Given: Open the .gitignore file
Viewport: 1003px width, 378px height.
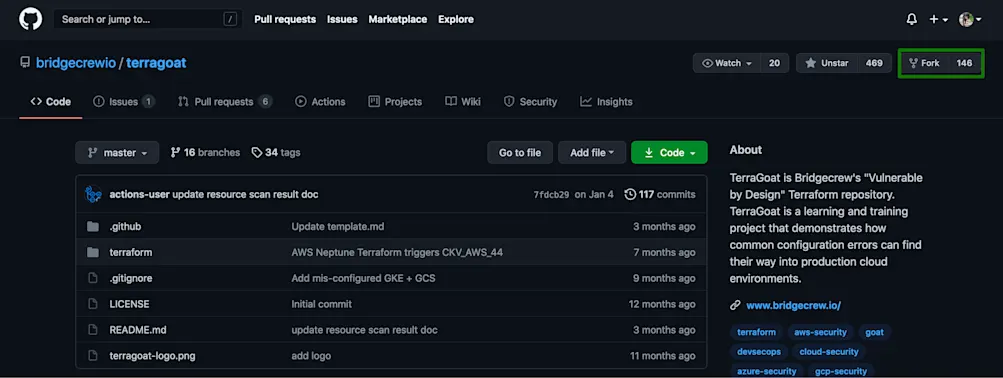Looking at the screenshot, I should pos(130,278).
